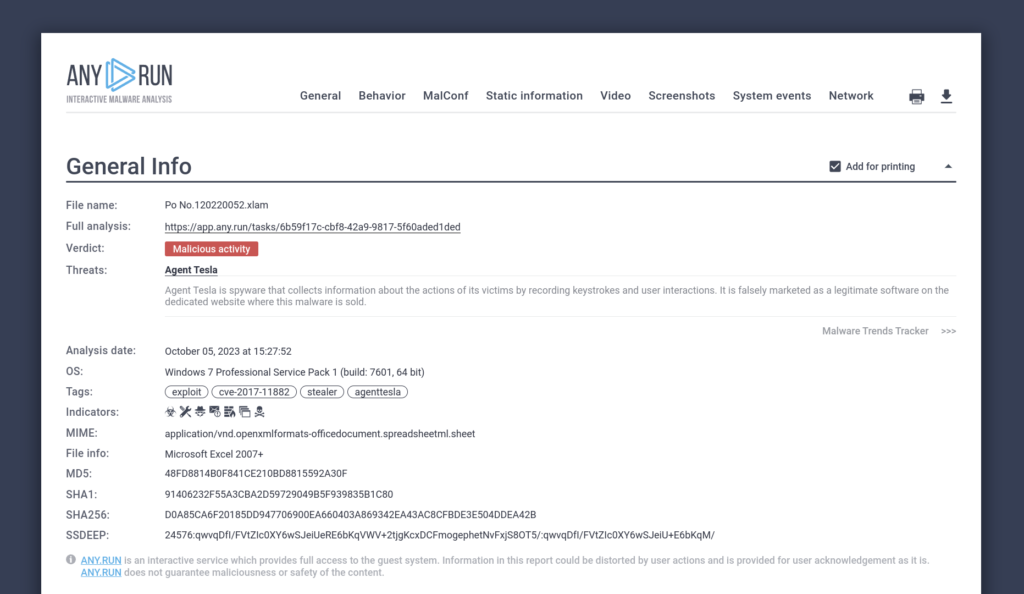Image resolution: width=1024 pixels, height=594 pixels.
Task: Uncheck the Add for printing checkbox
Action: pyautogui.click(x=835, y=166)
